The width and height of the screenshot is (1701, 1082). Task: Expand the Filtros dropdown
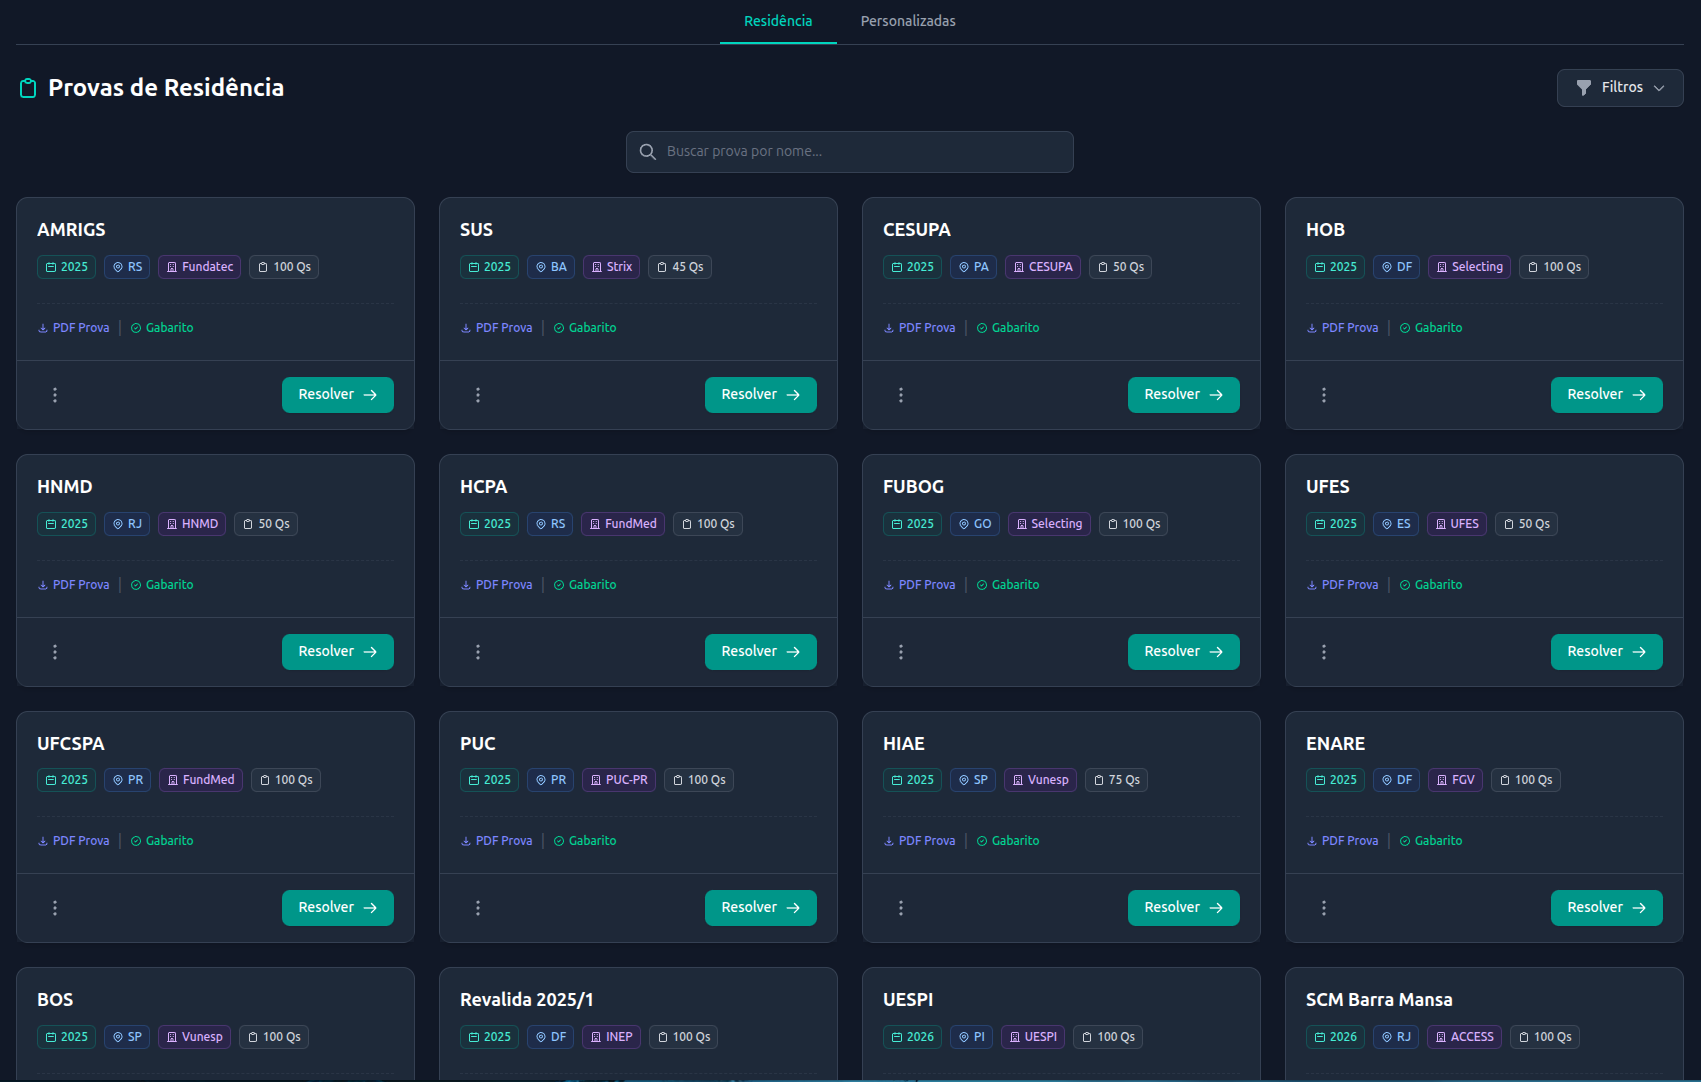tap(1619, 88)
